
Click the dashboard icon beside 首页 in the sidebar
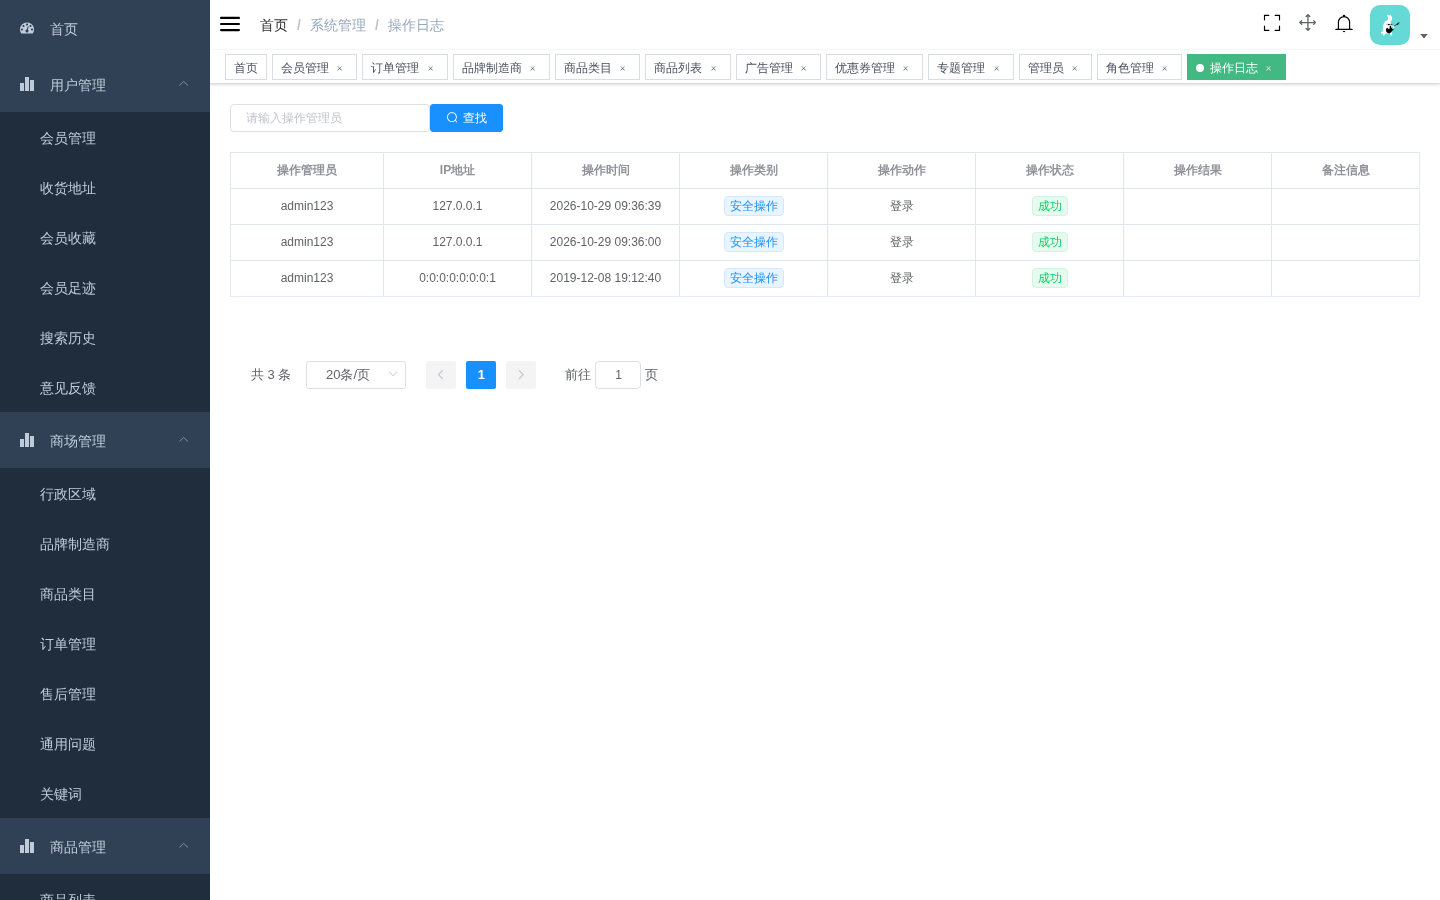(27, 29)
